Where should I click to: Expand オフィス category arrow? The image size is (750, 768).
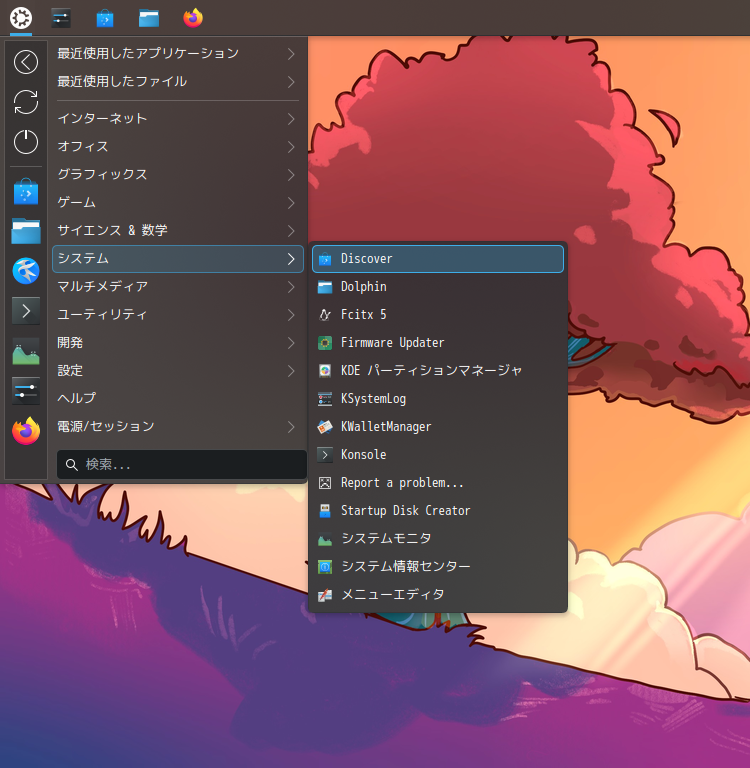pyautogui.click(x=291, y=146)
